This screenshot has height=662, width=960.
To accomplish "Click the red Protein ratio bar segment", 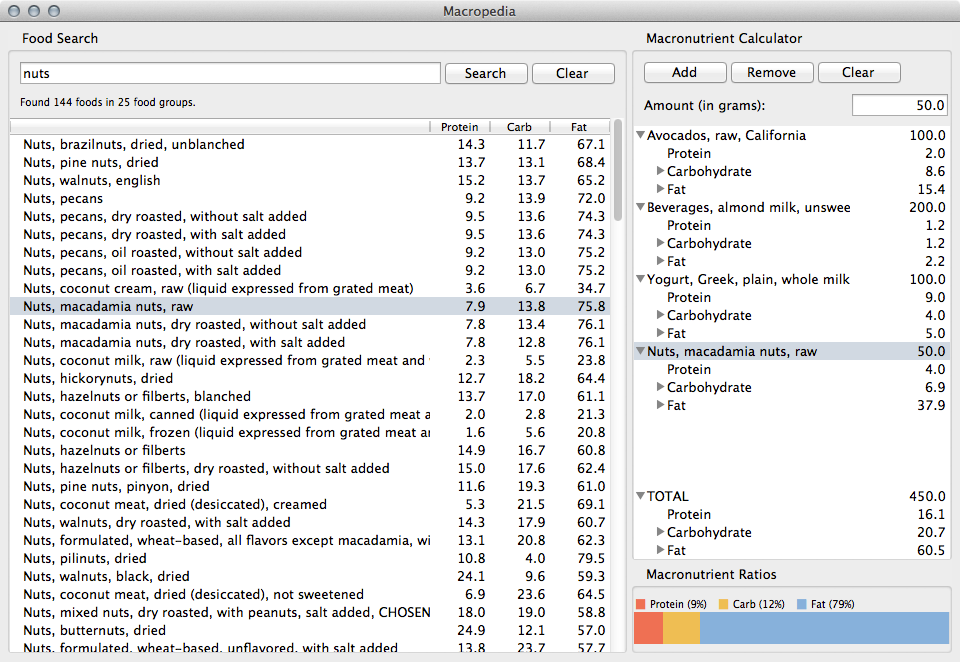I will coord(648,628).
